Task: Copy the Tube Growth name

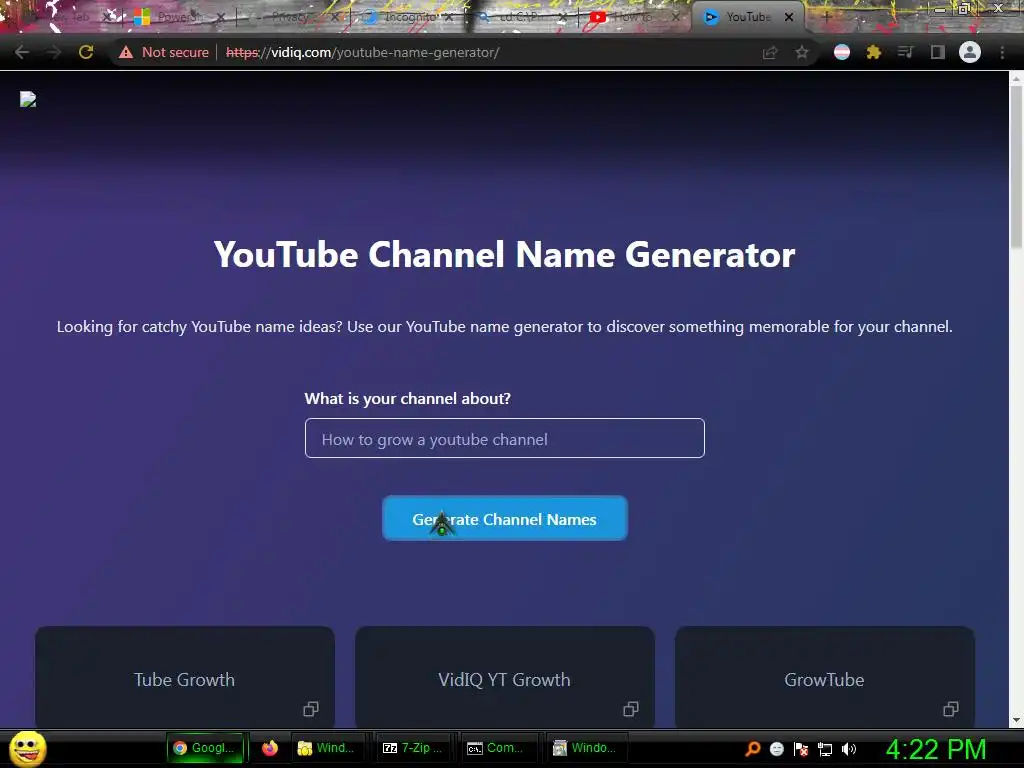Action: pos(311,709)
